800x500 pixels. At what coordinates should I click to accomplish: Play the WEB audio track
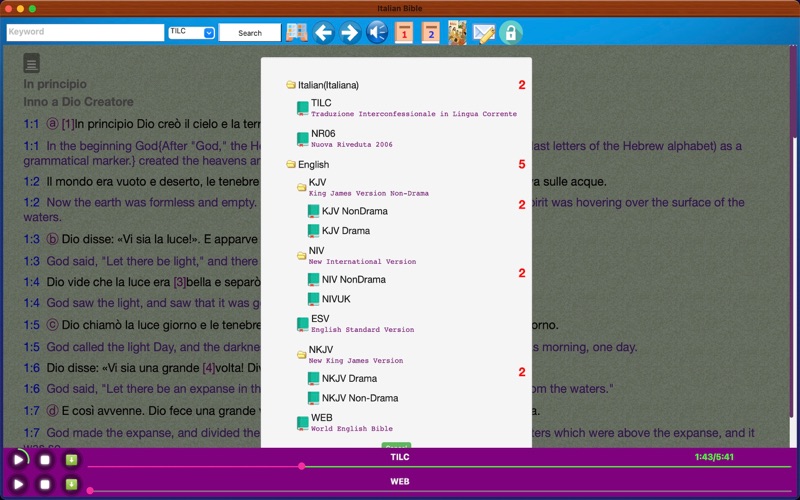click(x=18, y=484)
